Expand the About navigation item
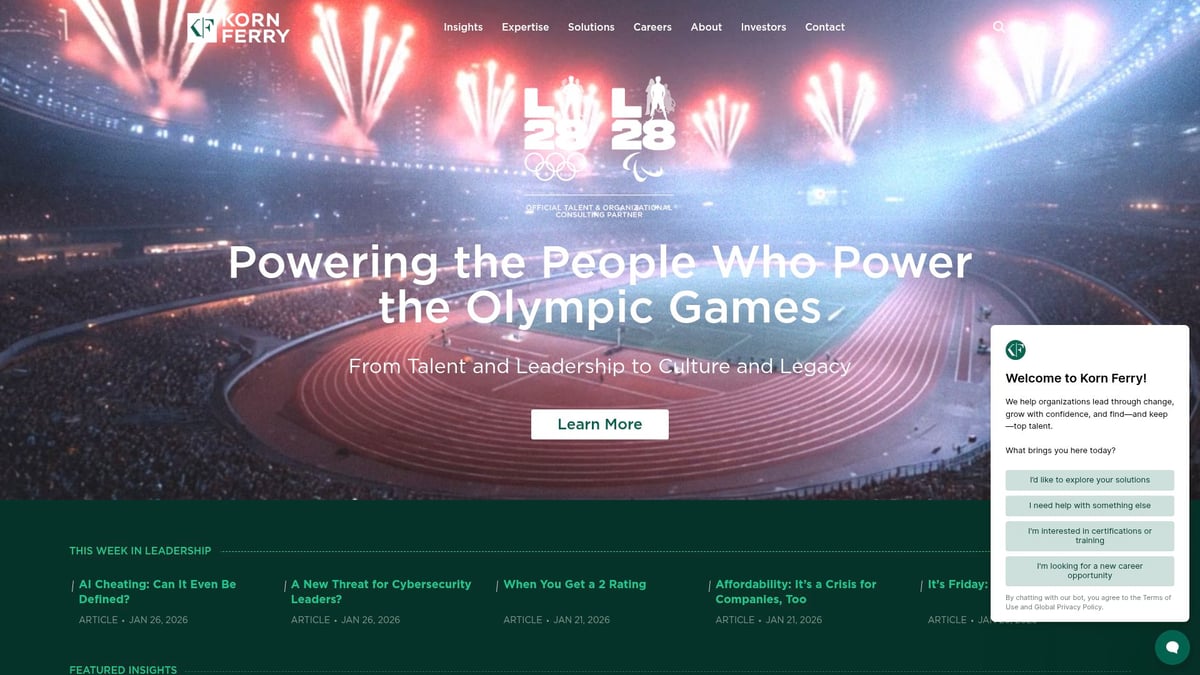The image size is (1200, 675). 706,27
